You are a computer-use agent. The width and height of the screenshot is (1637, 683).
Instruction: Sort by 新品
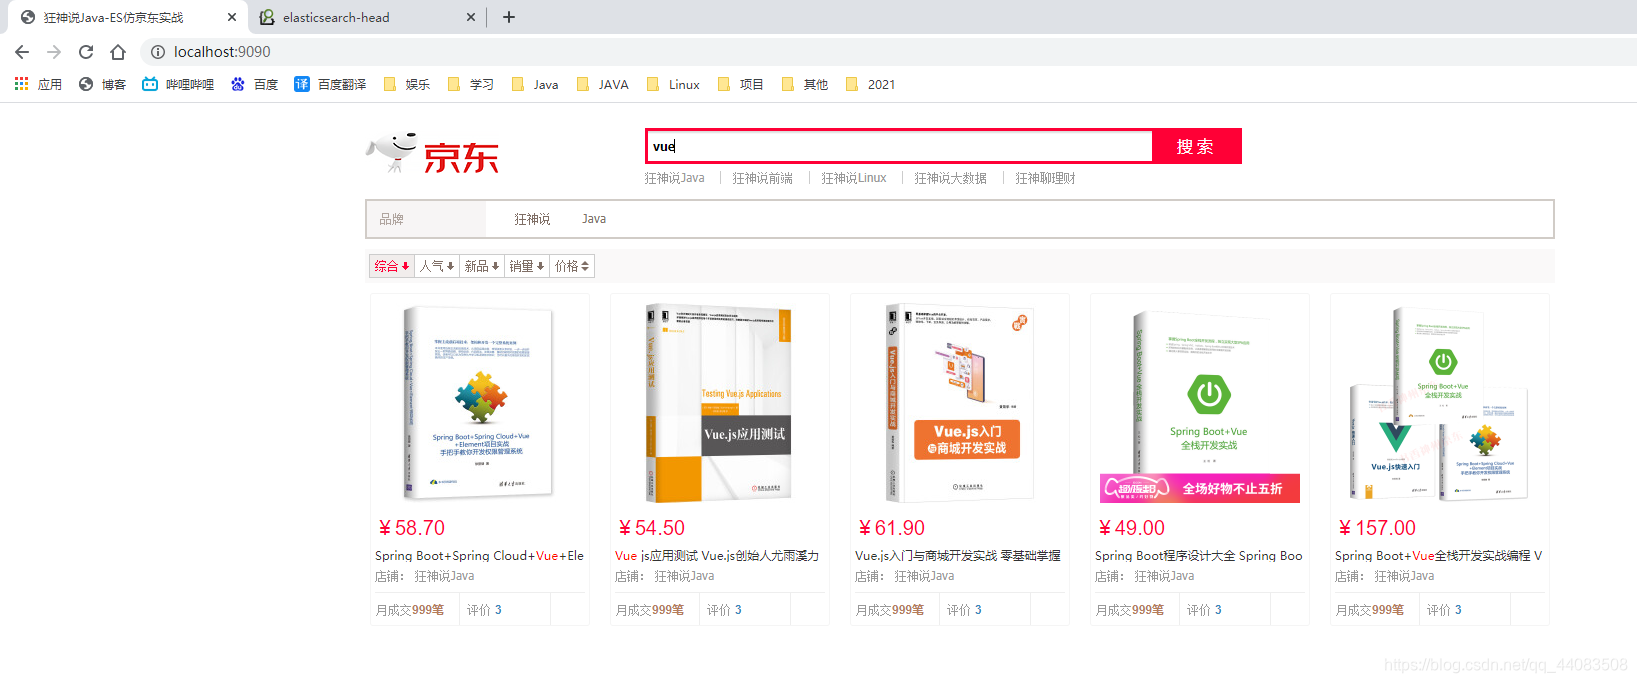point(482,266)
